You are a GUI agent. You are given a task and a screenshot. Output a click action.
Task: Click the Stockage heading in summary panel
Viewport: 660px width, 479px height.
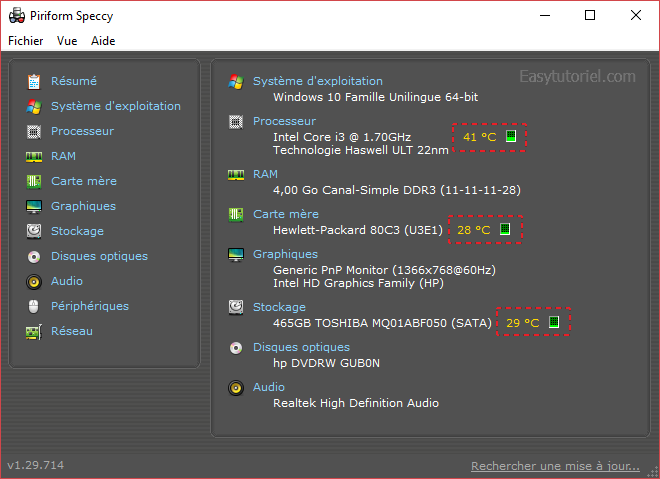point(279,307)
